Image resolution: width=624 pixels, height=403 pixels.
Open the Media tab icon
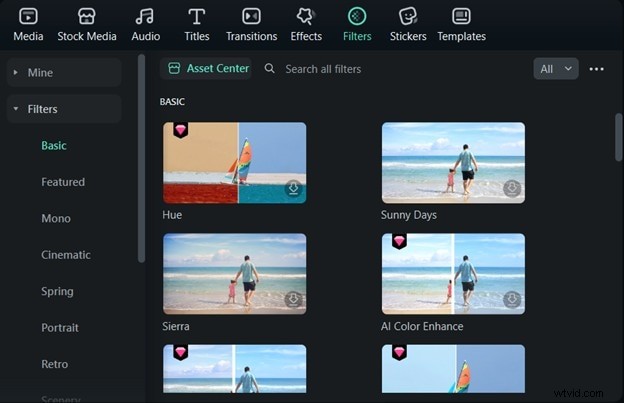pos(28,17)
